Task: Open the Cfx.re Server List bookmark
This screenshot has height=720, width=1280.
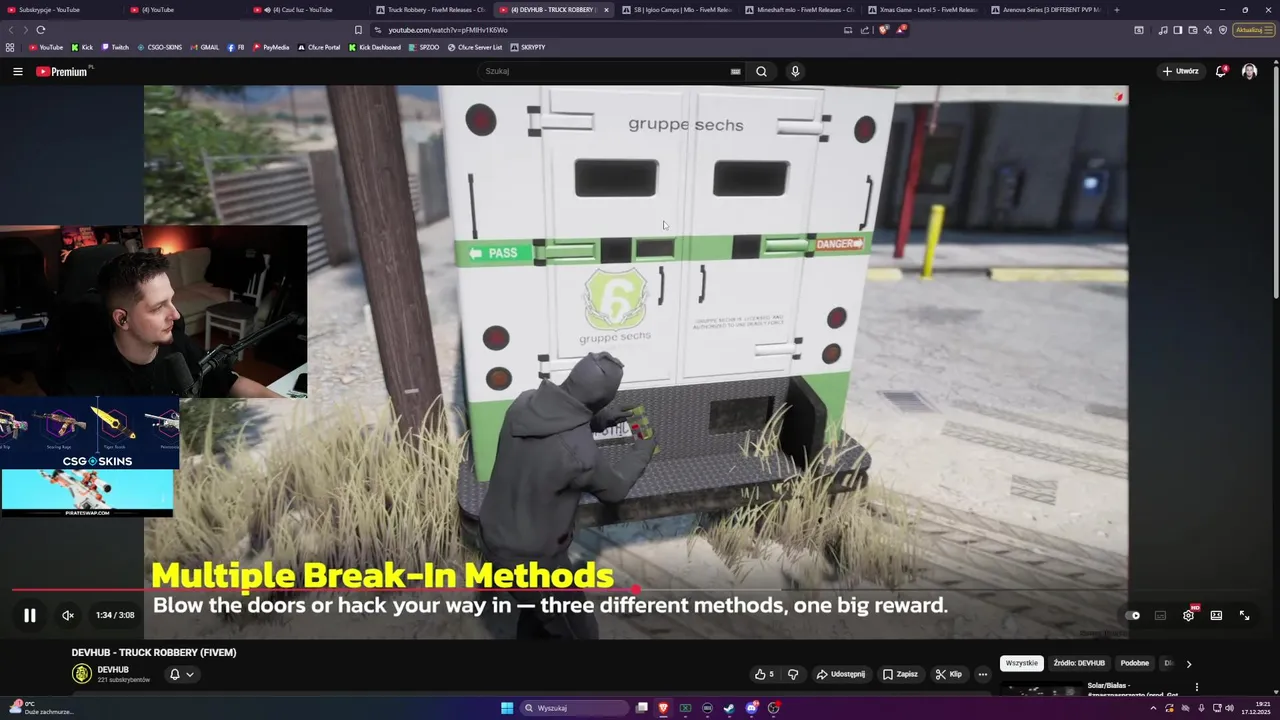Action: point(475,47)
